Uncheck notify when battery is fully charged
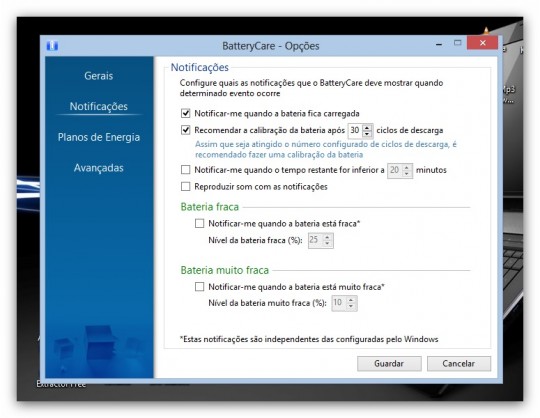Screen dimensions: 540x418 (186, 113)
